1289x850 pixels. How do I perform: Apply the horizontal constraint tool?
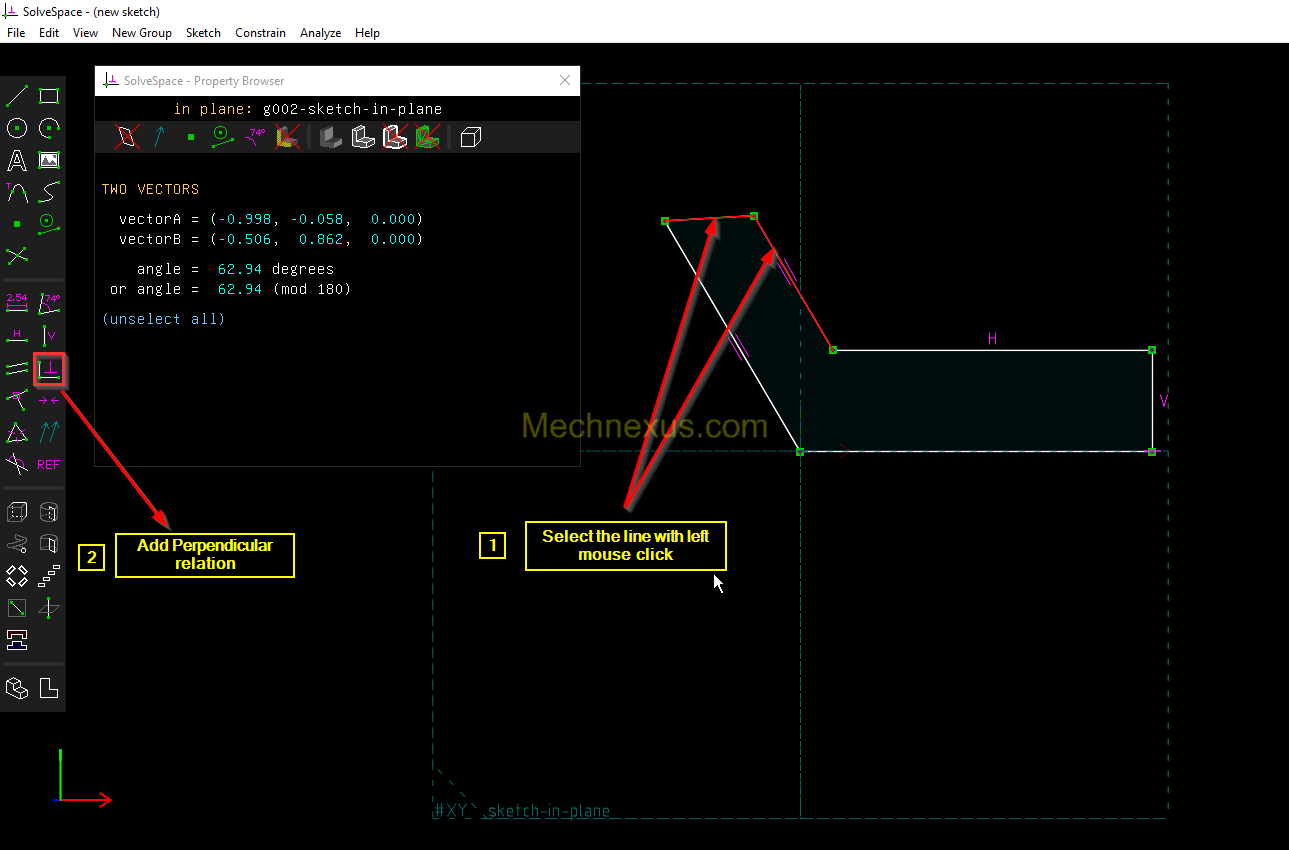pyautogui.click(x=17, y=335)
